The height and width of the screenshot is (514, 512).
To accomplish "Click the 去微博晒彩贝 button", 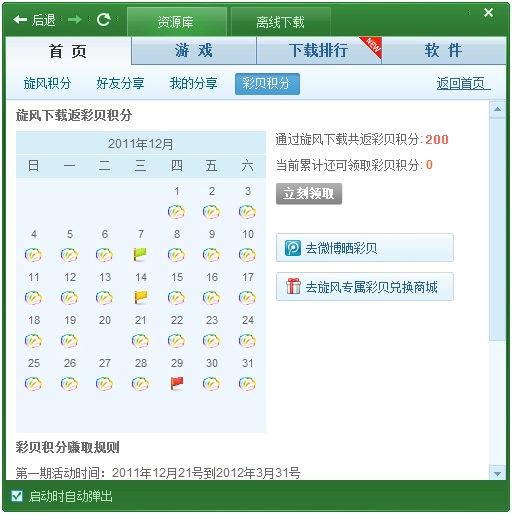I will [365, 248].
